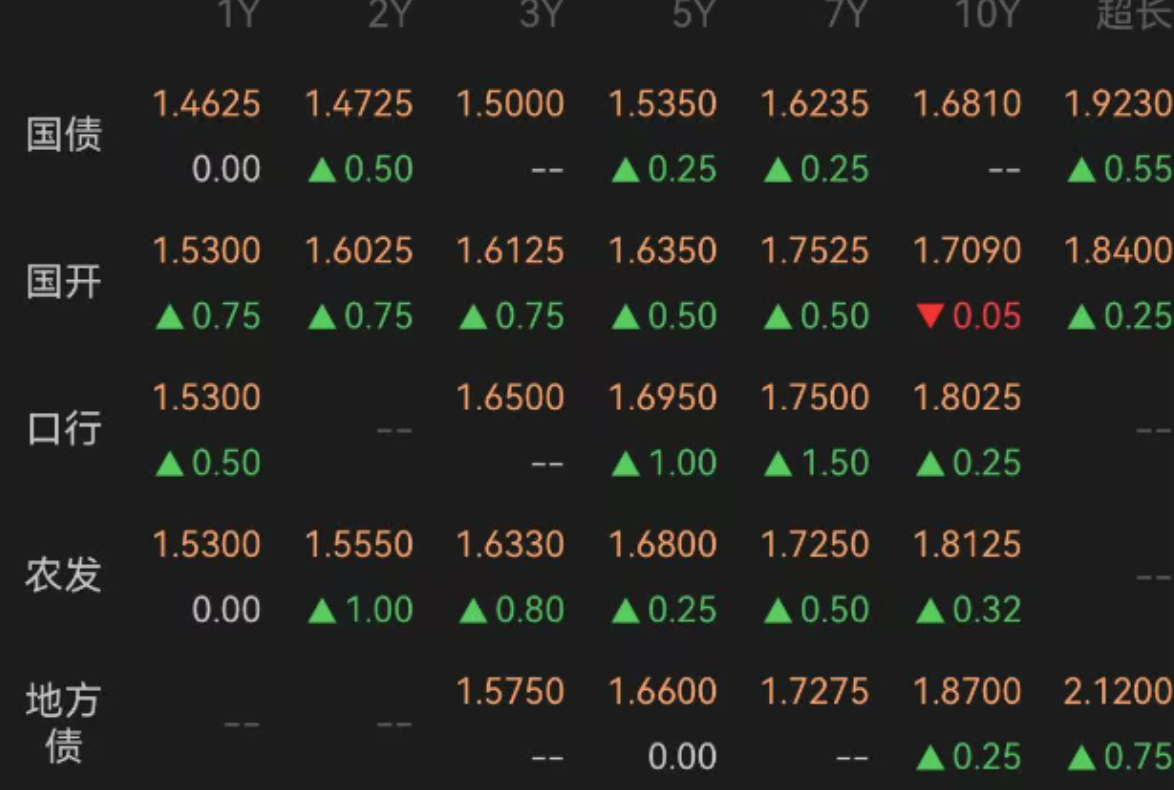
Task: Open the 国开 10Y yield 1.7090
Action: (967, 251)
